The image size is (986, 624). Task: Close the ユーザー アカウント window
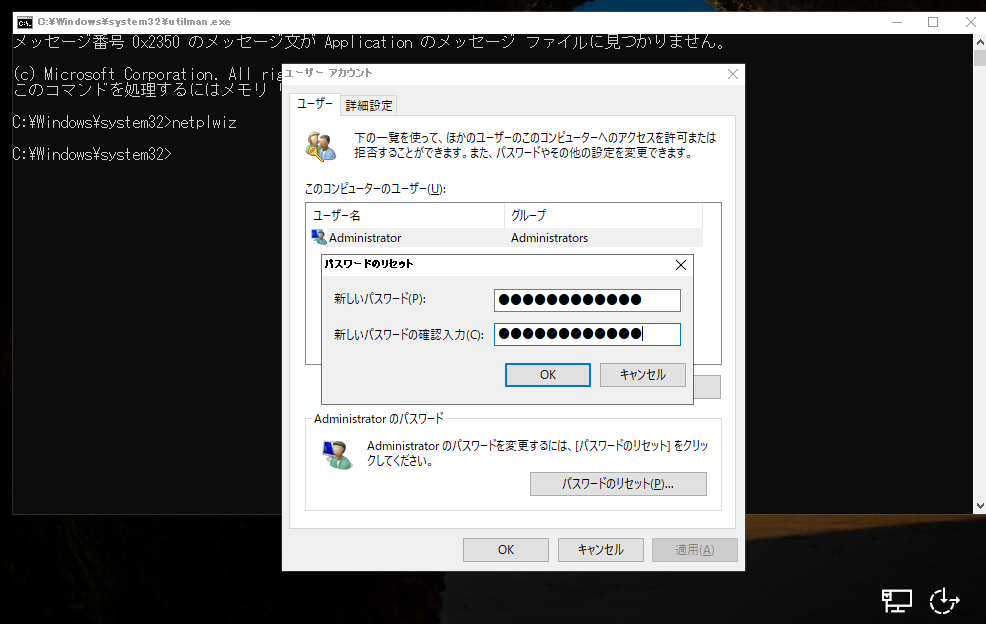click(x=733, y=74)
